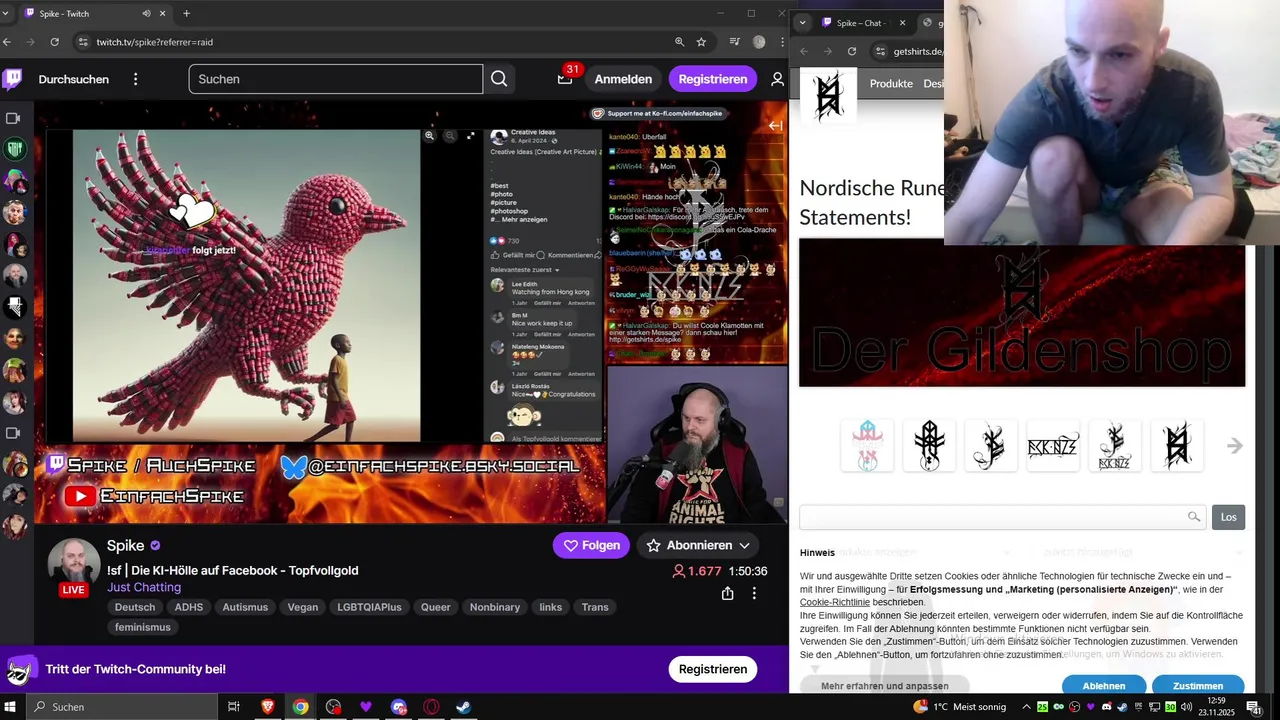This screenshot has width=1280, height=720.
Task: Open the Opera GX taskbar icon
Action: click(432, 707)
